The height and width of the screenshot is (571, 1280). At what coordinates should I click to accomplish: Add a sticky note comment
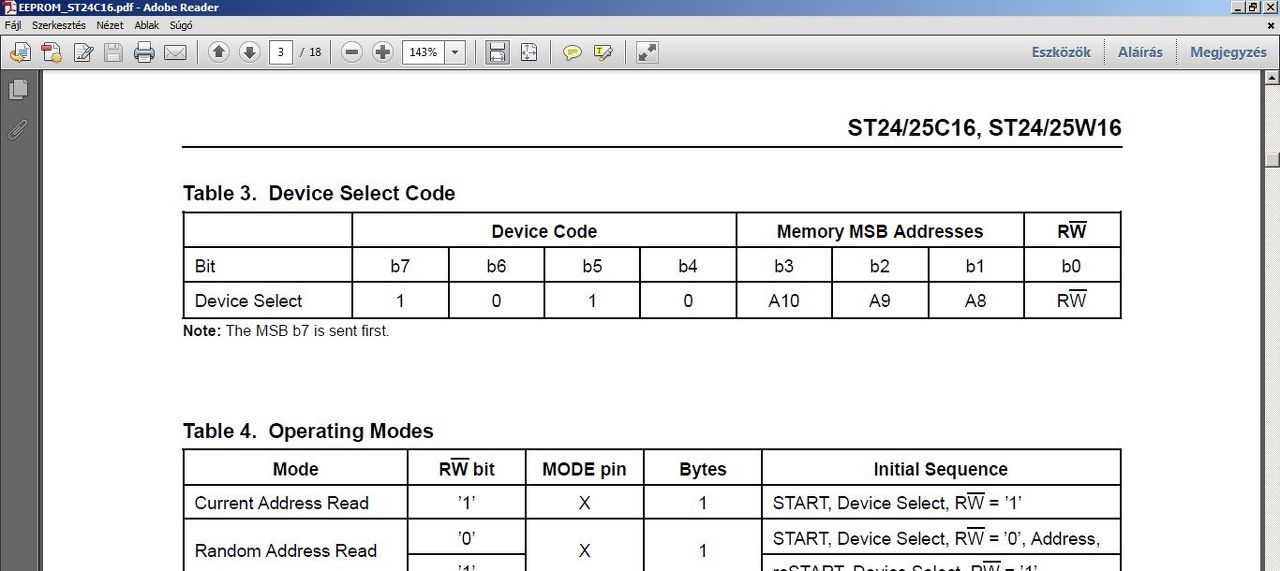pyautogui.click(x=572, y=52)
